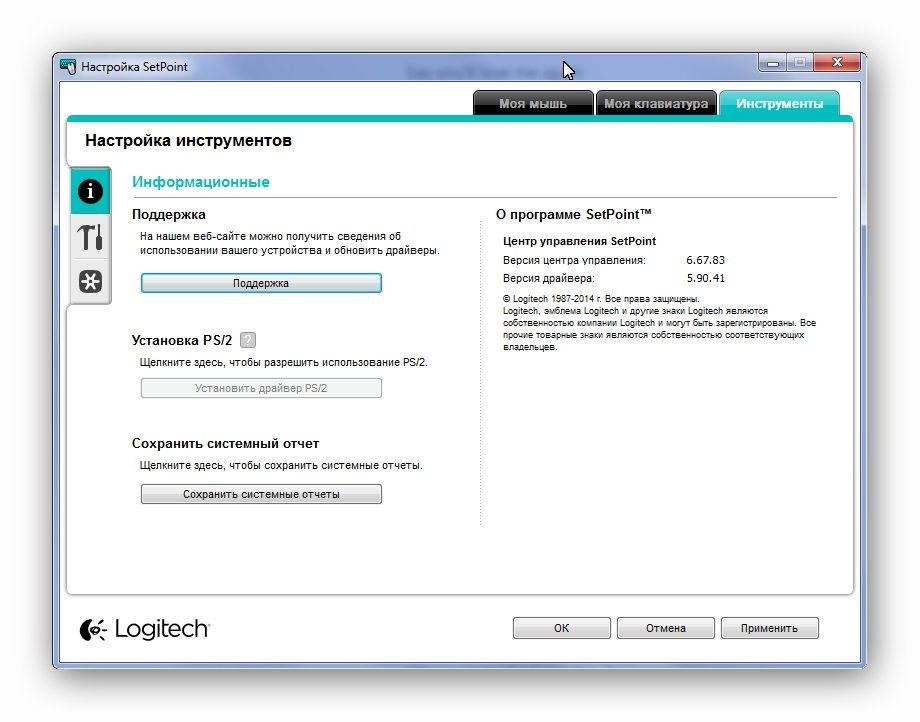
Task: Switch to the Моя мышь tab
Action: pos(533,104)
